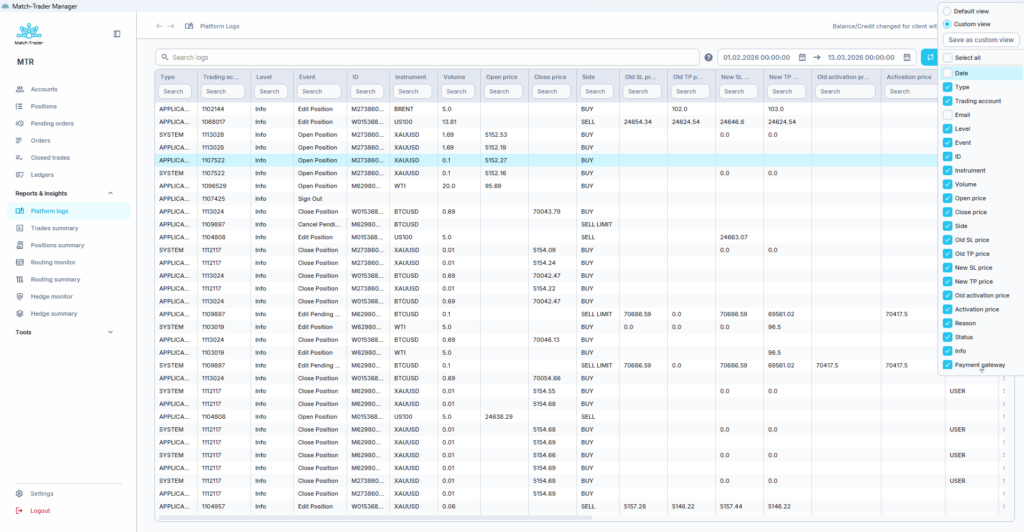Click the Search logs input field

point(430,58)
